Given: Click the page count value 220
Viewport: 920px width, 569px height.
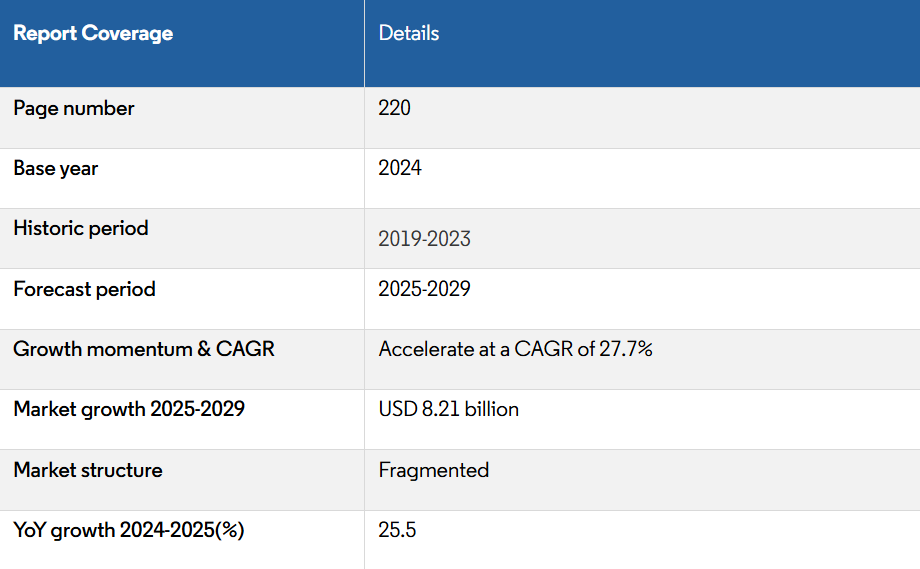Looking at the screenshot, I should coord(395,108).
